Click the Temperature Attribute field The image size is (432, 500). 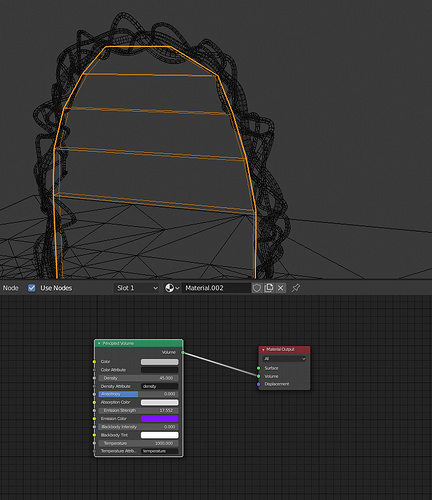point(159,451)
